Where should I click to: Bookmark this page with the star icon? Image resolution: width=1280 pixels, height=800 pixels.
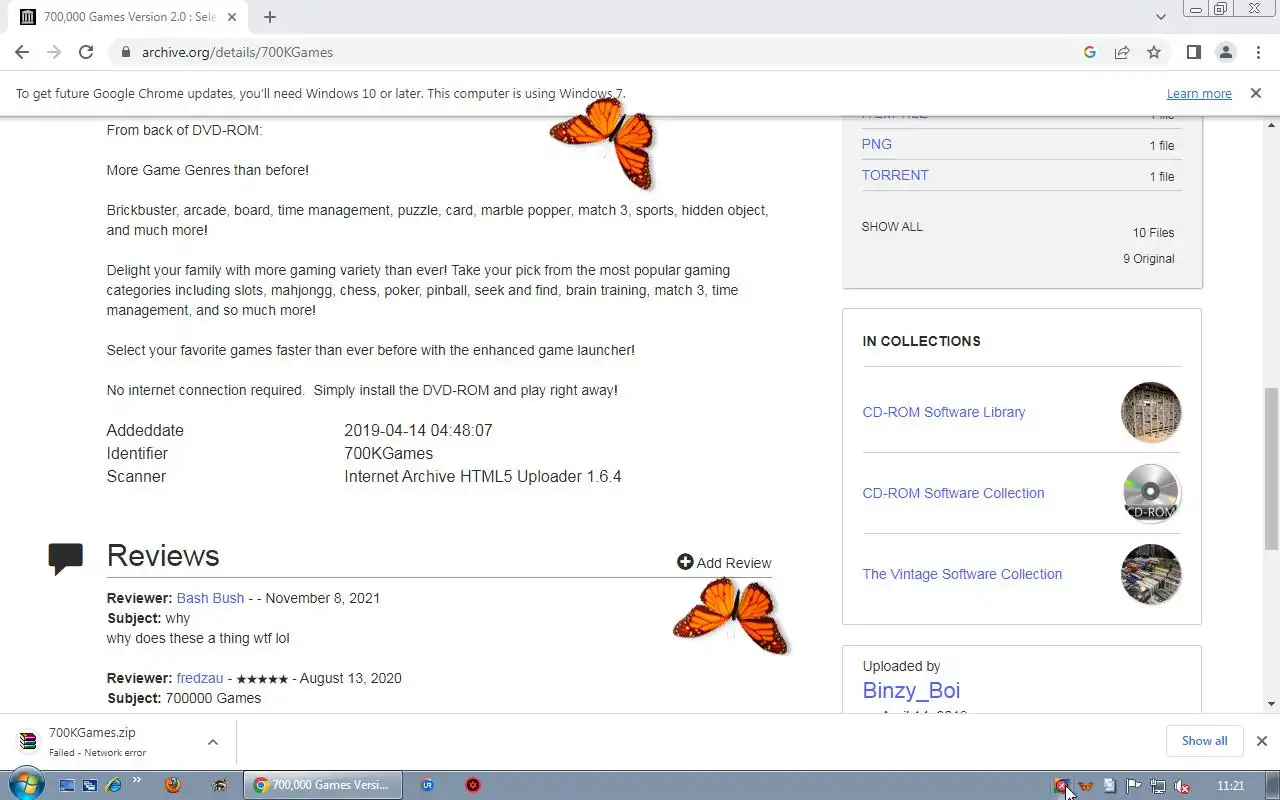[x=1154, y=52]
